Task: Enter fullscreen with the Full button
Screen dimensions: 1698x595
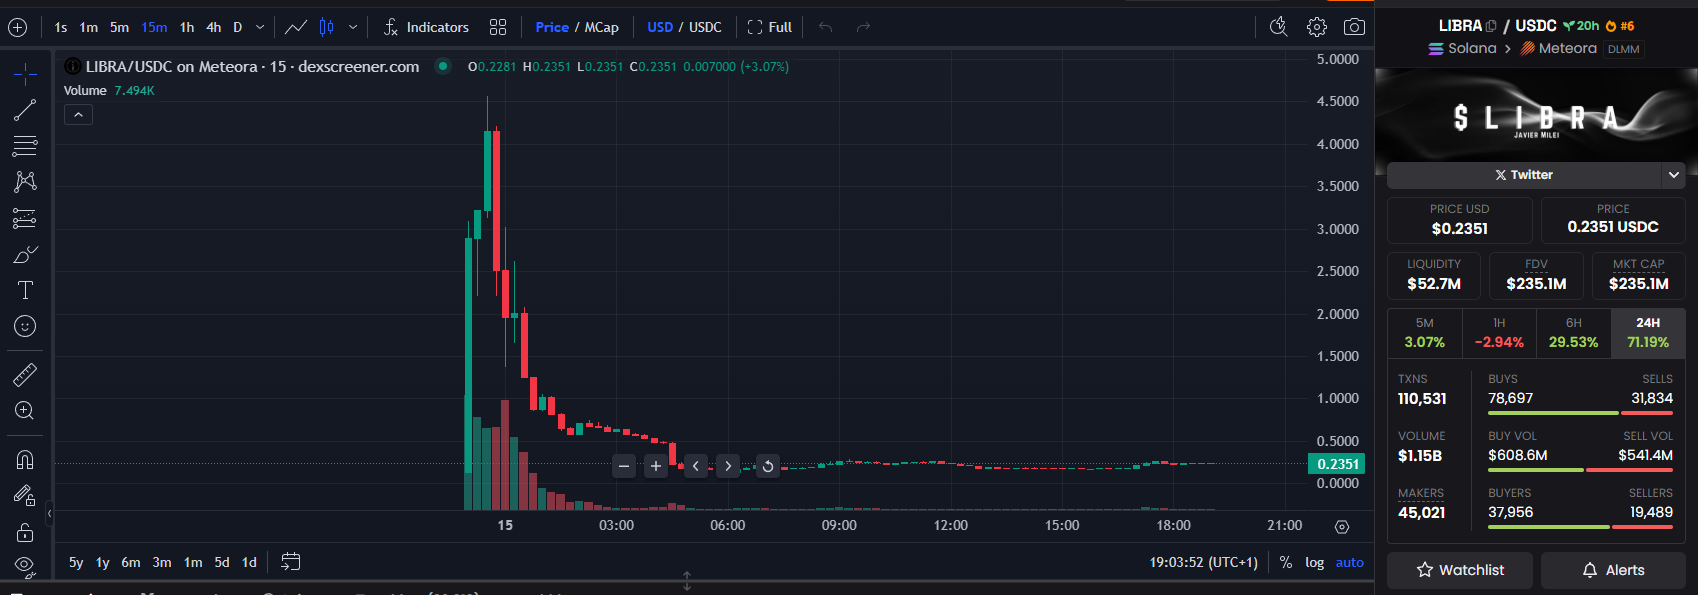Action: click(770, 27)
